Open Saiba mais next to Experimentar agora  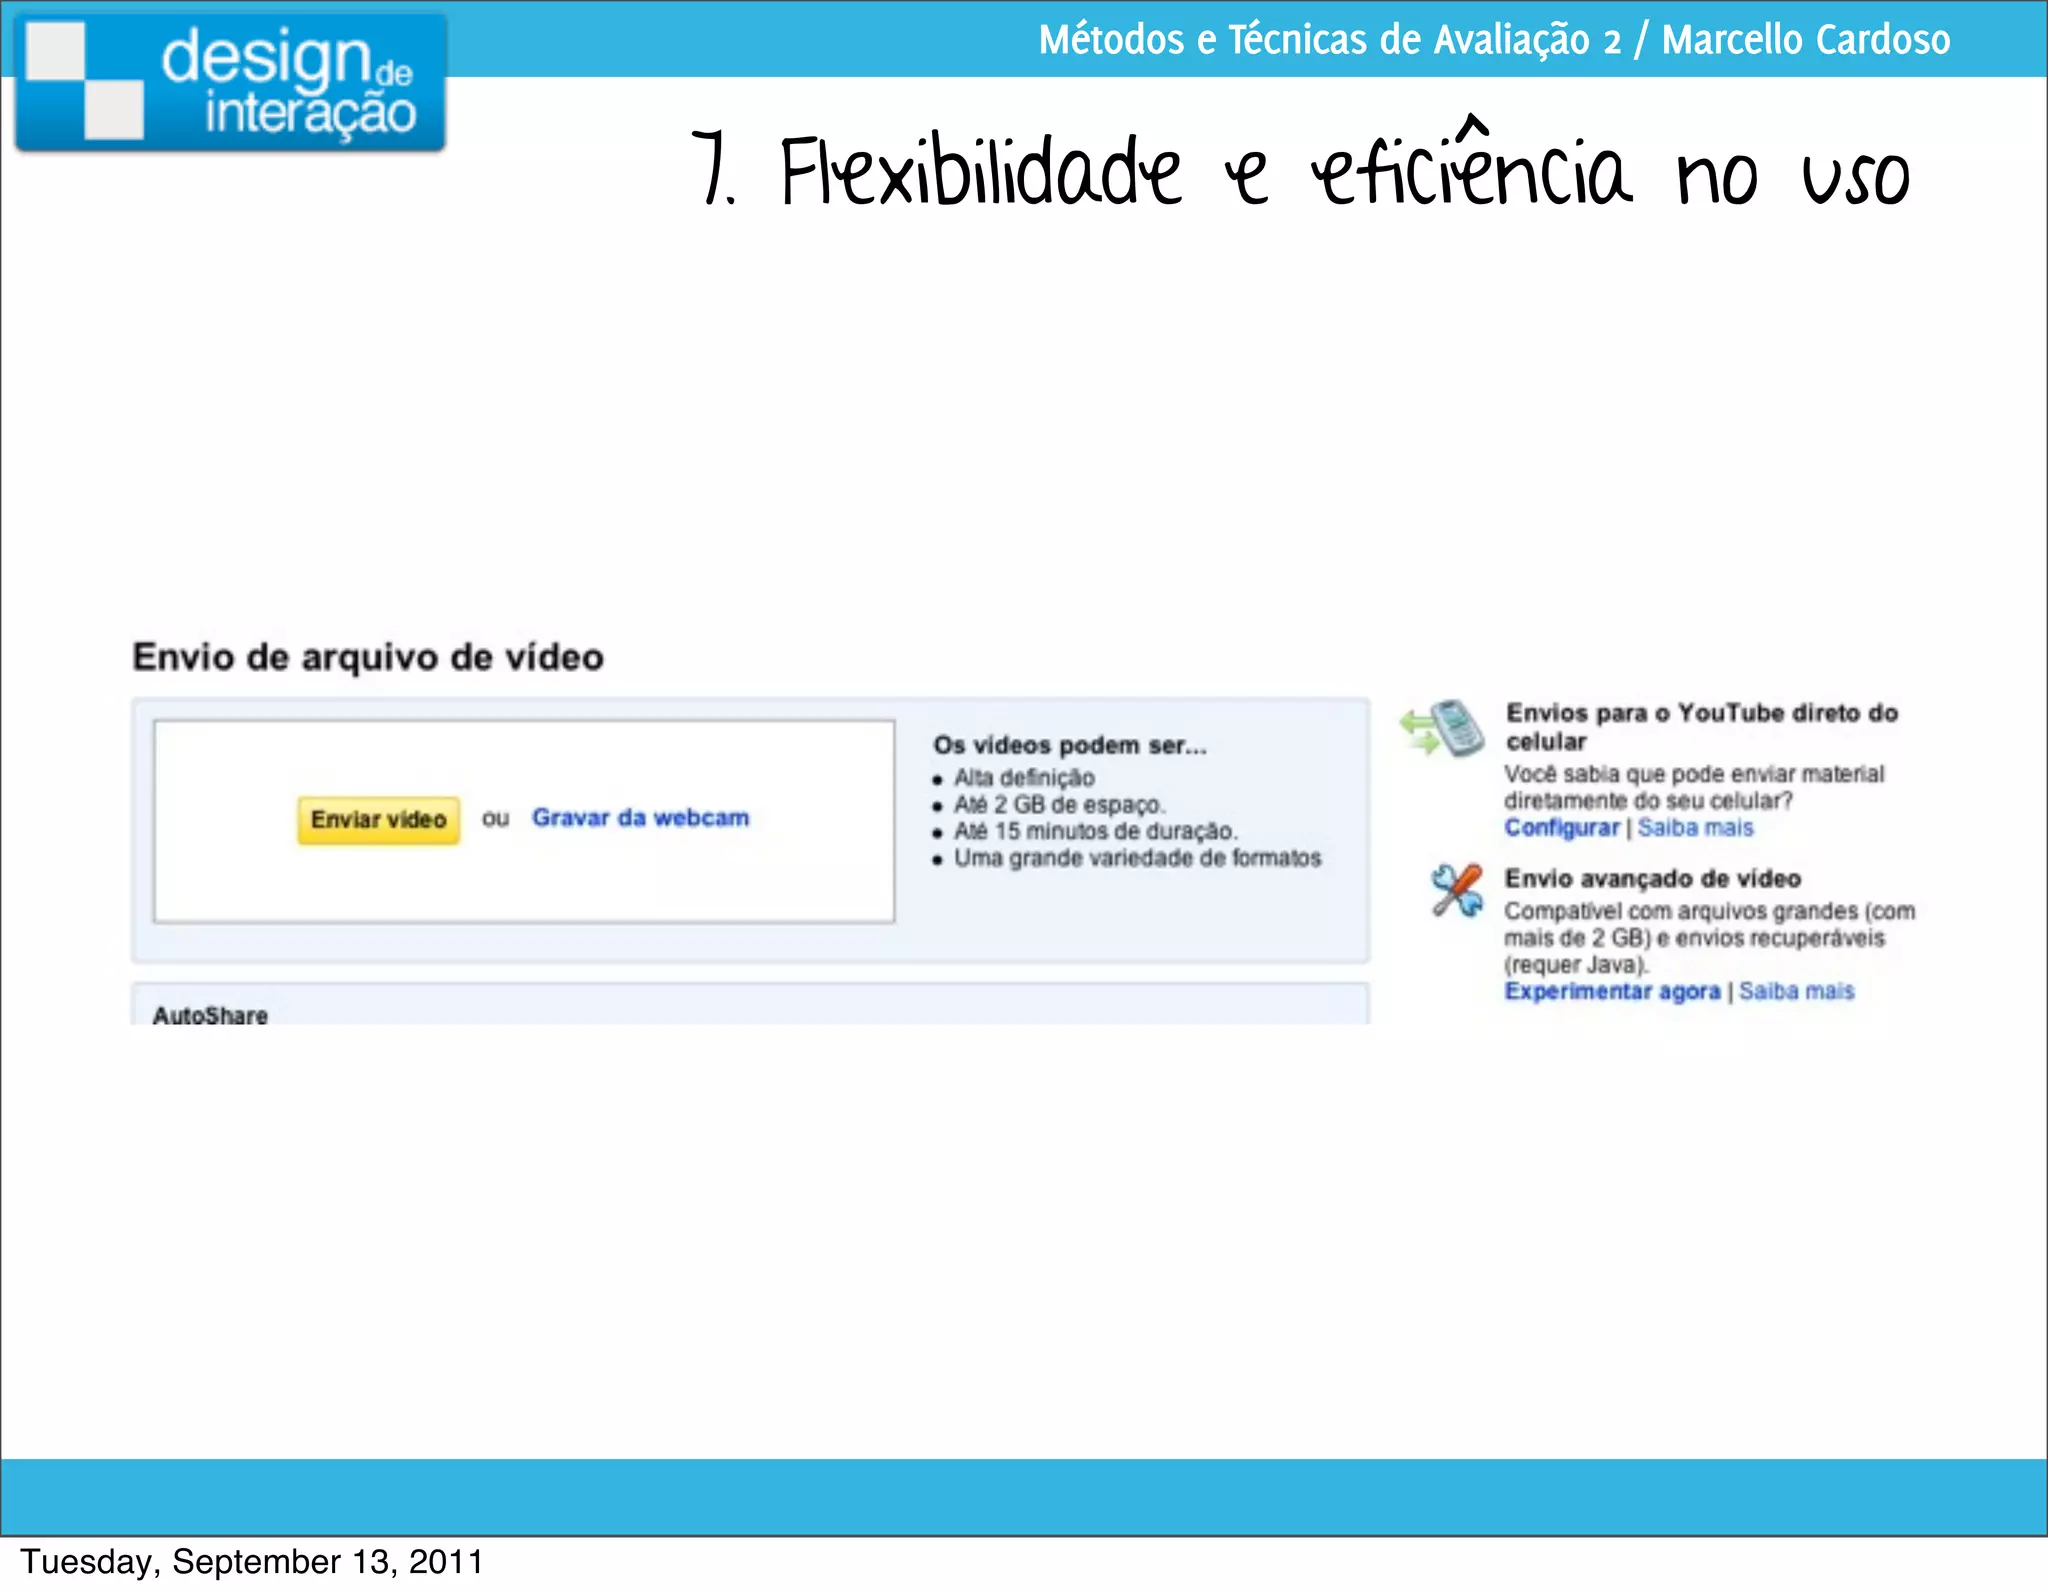click(x=1796, y=991)
